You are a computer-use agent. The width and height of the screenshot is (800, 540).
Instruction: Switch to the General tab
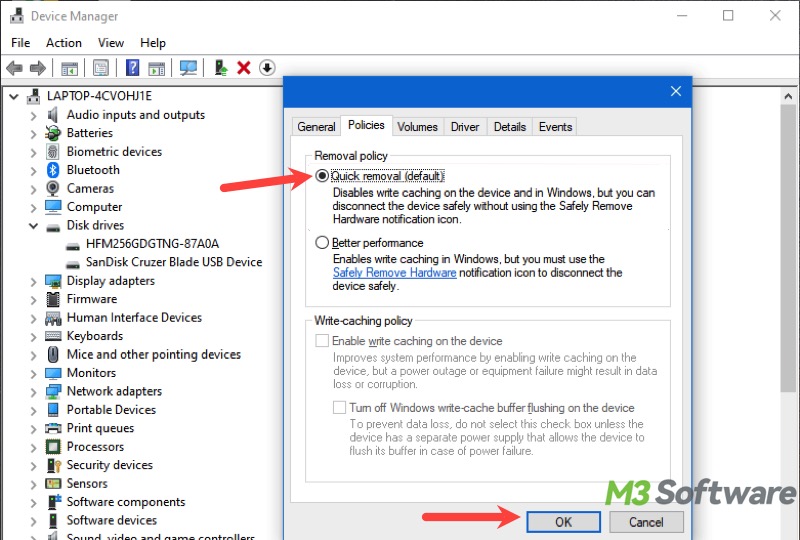pyautogui.click(x=316, y=127)
